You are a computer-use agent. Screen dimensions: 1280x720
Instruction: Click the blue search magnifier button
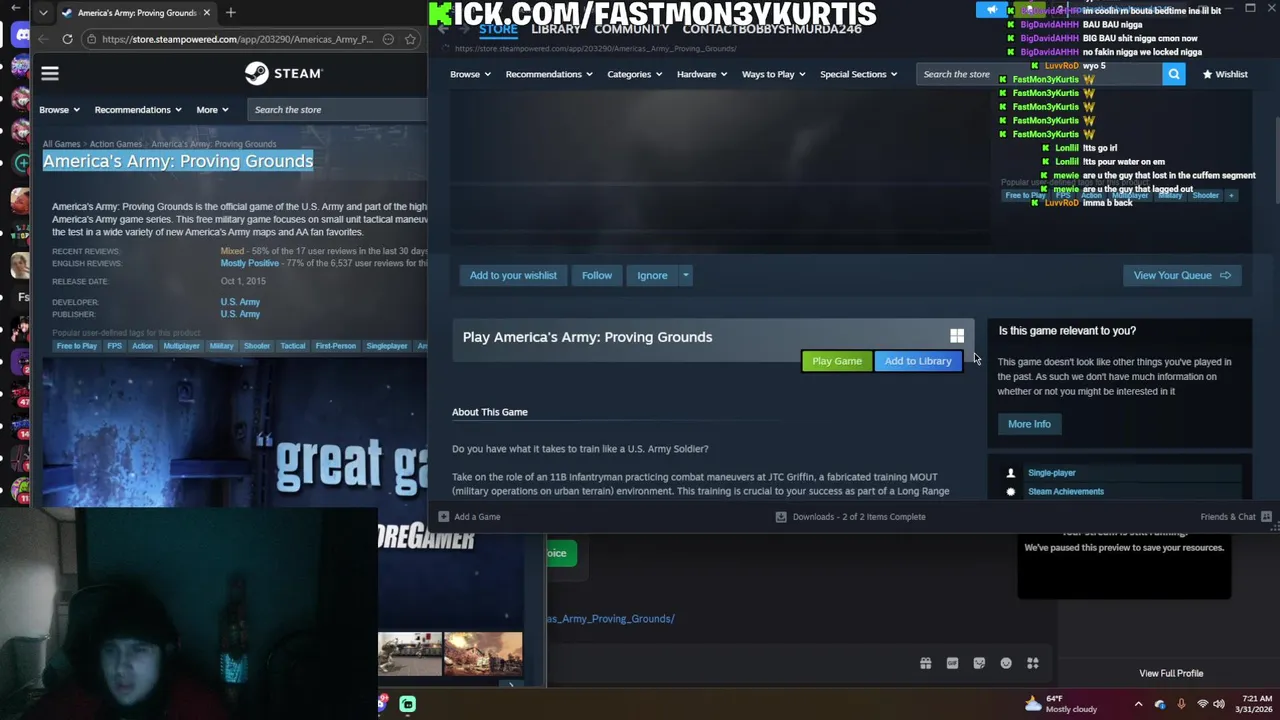click(x=1174, y=74)
